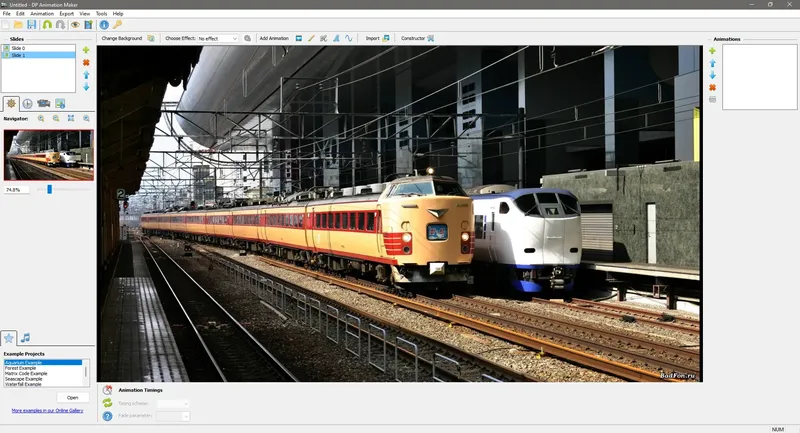This screenshot has height=433, width=800.
Task: Click the Import button
Action: coord(372,38)
